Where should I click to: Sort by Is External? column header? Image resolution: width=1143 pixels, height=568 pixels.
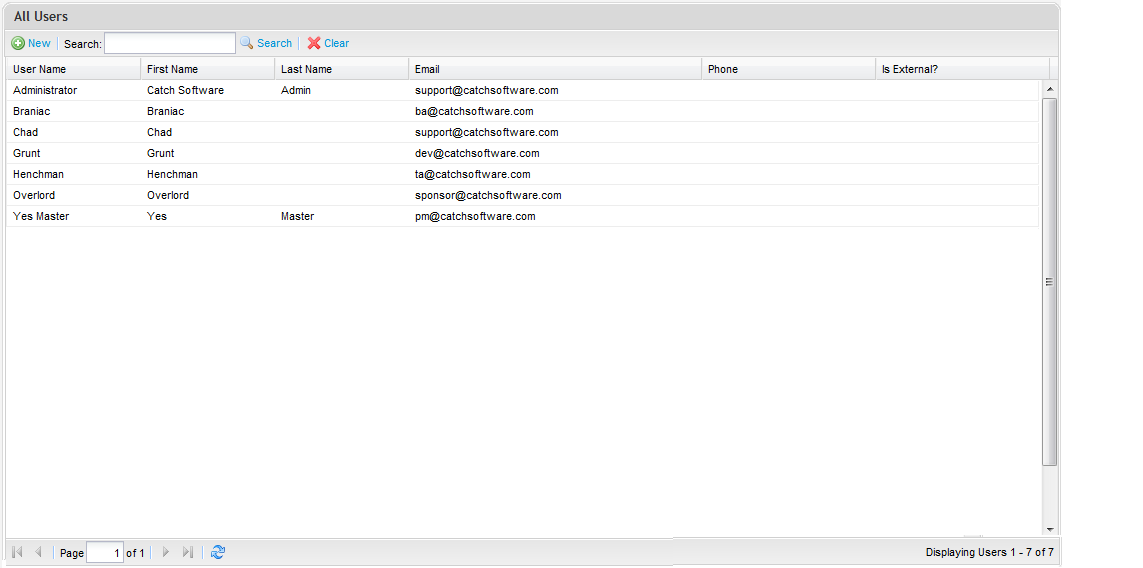coord(909,69)
